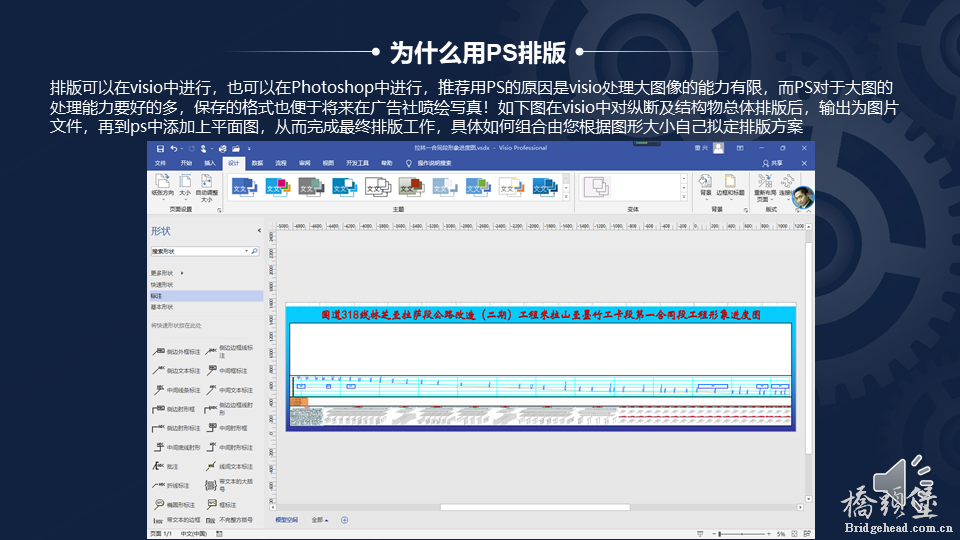Open the 页面设置 dialog launcher

click(219, 210)
